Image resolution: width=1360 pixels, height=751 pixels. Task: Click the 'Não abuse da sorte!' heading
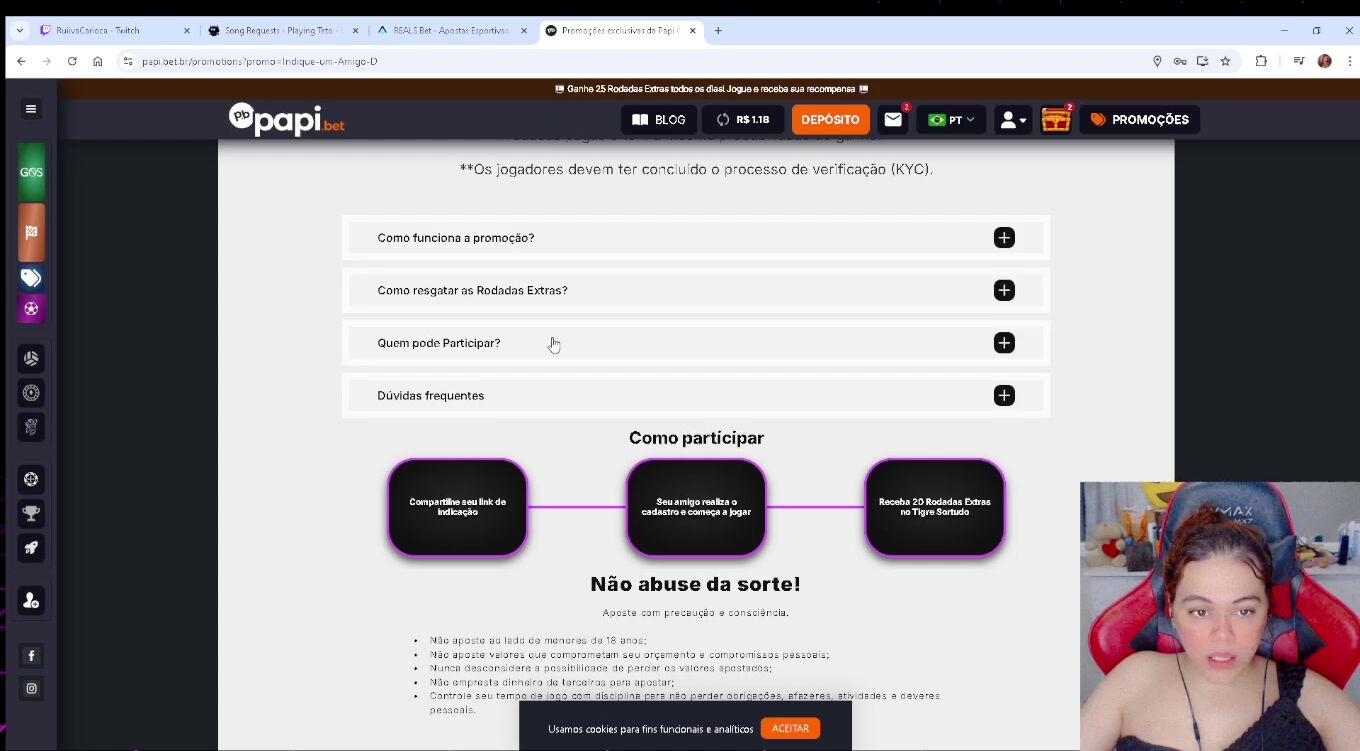click(x=695, y=584)
